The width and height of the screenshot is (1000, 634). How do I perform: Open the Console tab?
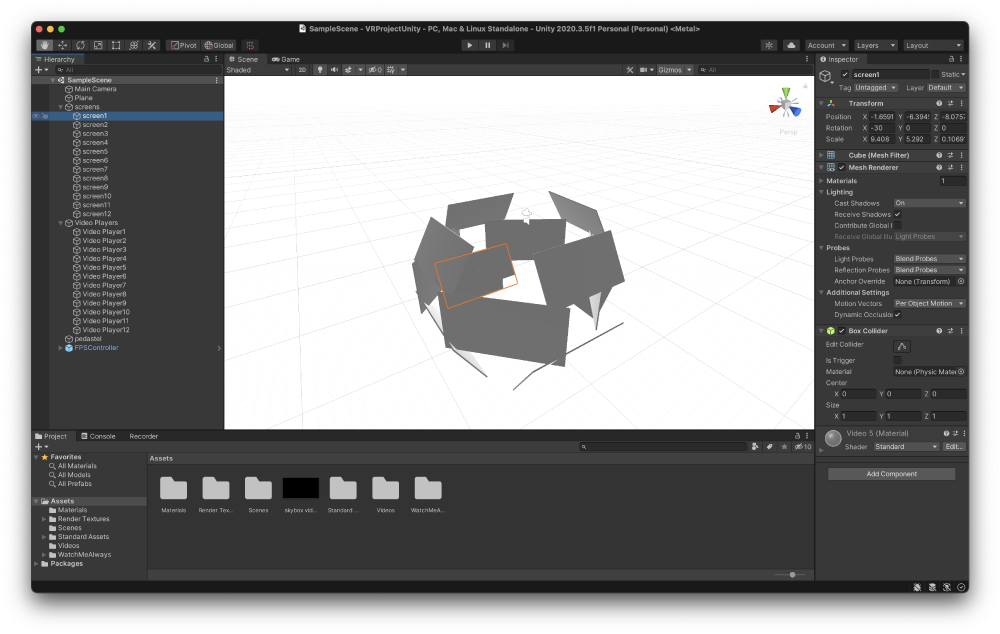[99, 436]
